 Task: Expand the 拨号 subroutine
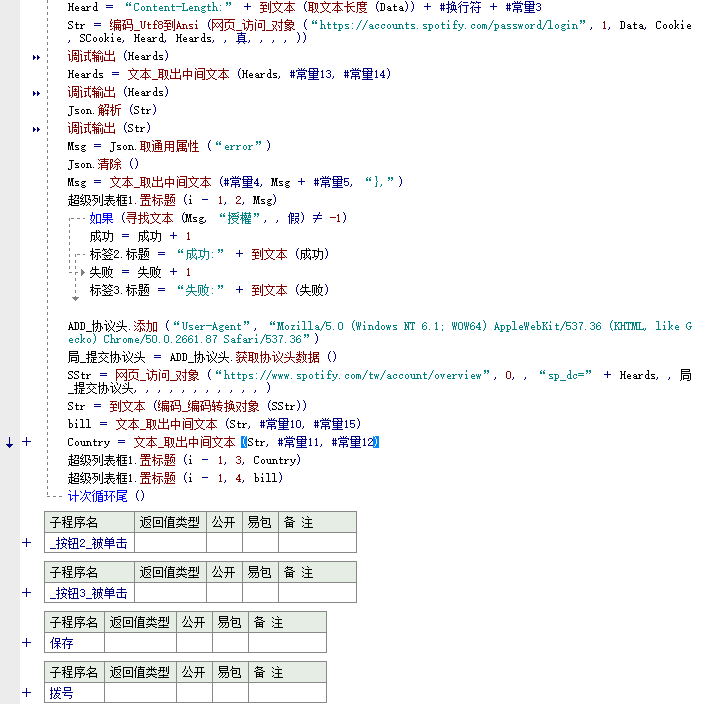[27, 693]
